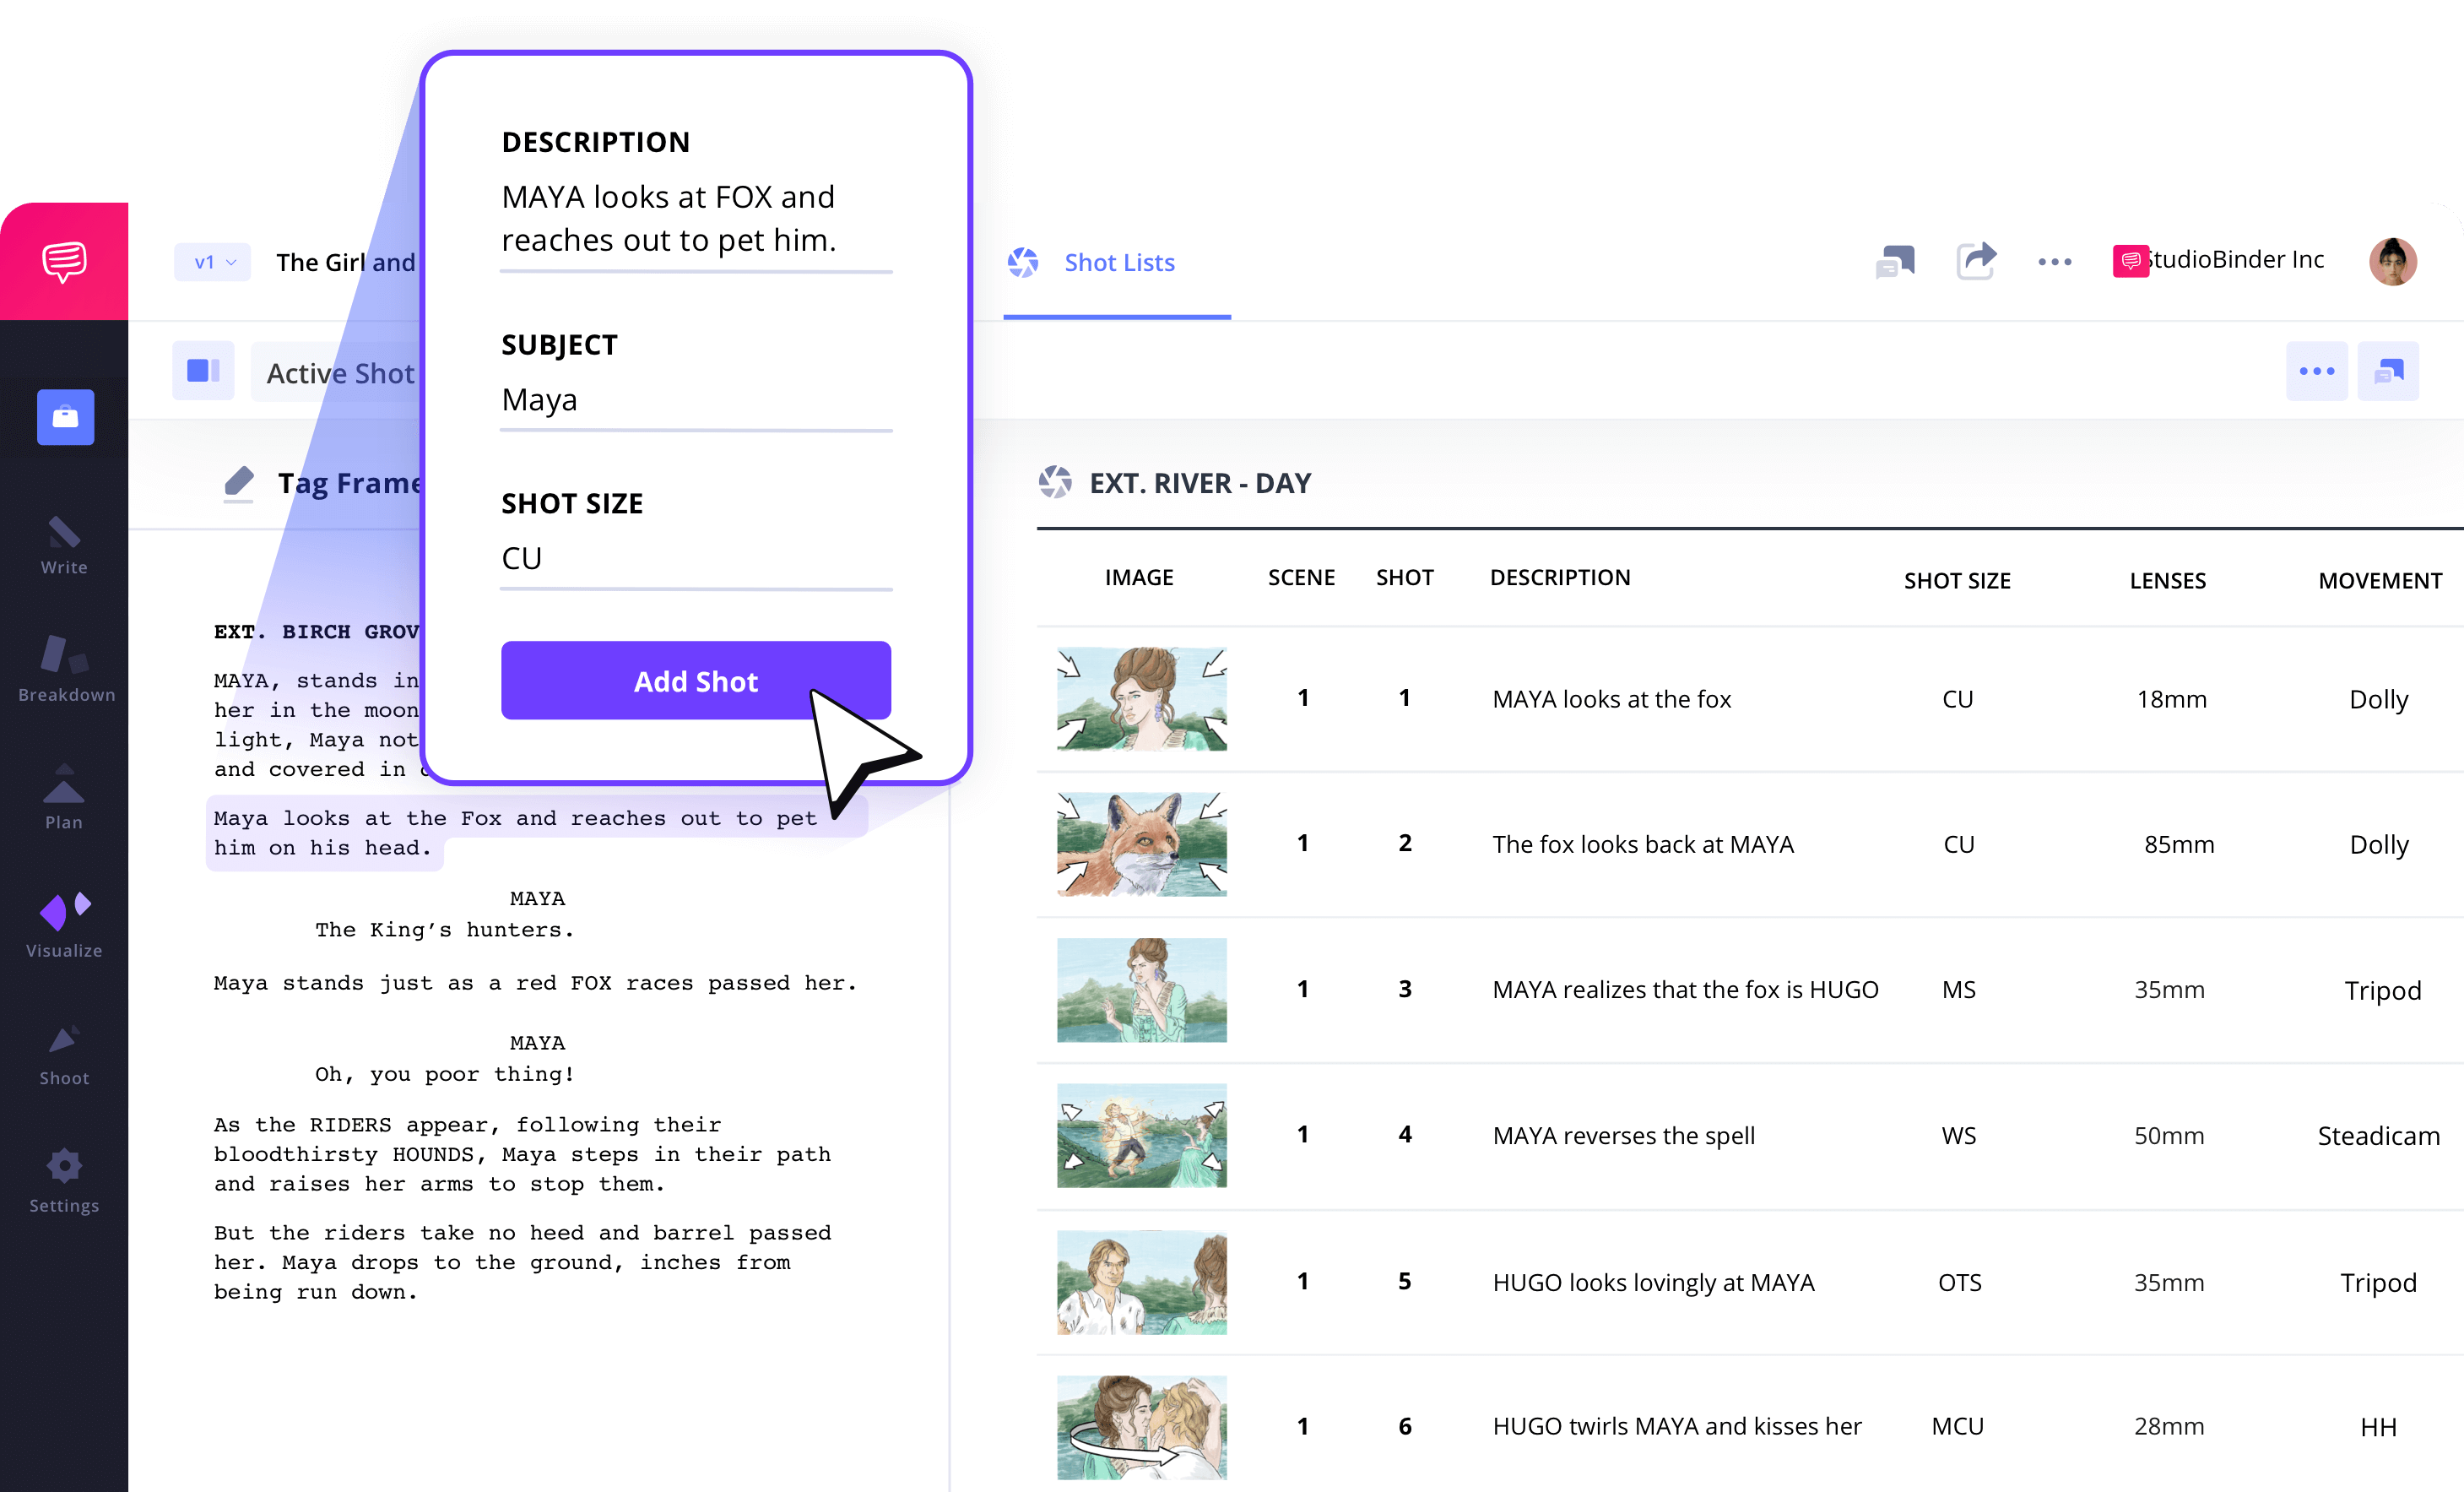Screen dimensions: 2464x1492
Task: Toggle the chat panel button above the shot list
Action: [2388, 371]
